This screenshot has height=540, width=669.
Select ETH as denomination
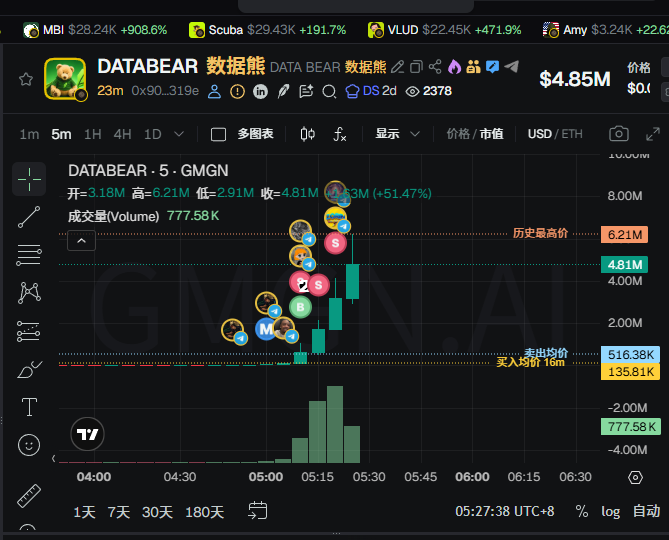click(572, 134)
